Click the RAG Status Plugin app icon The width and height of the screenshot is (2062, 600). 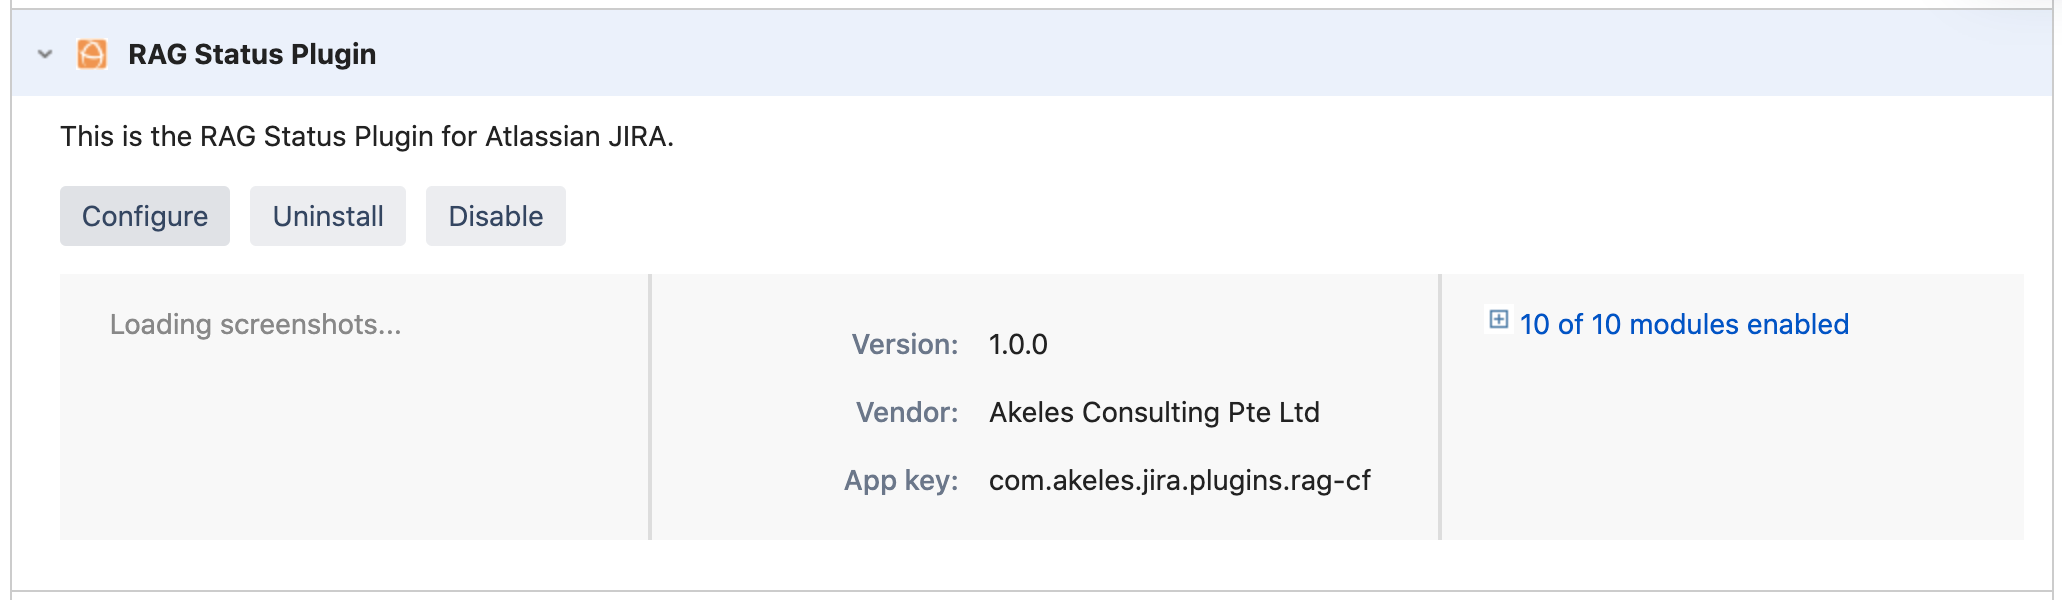click(x=94, y=54)
